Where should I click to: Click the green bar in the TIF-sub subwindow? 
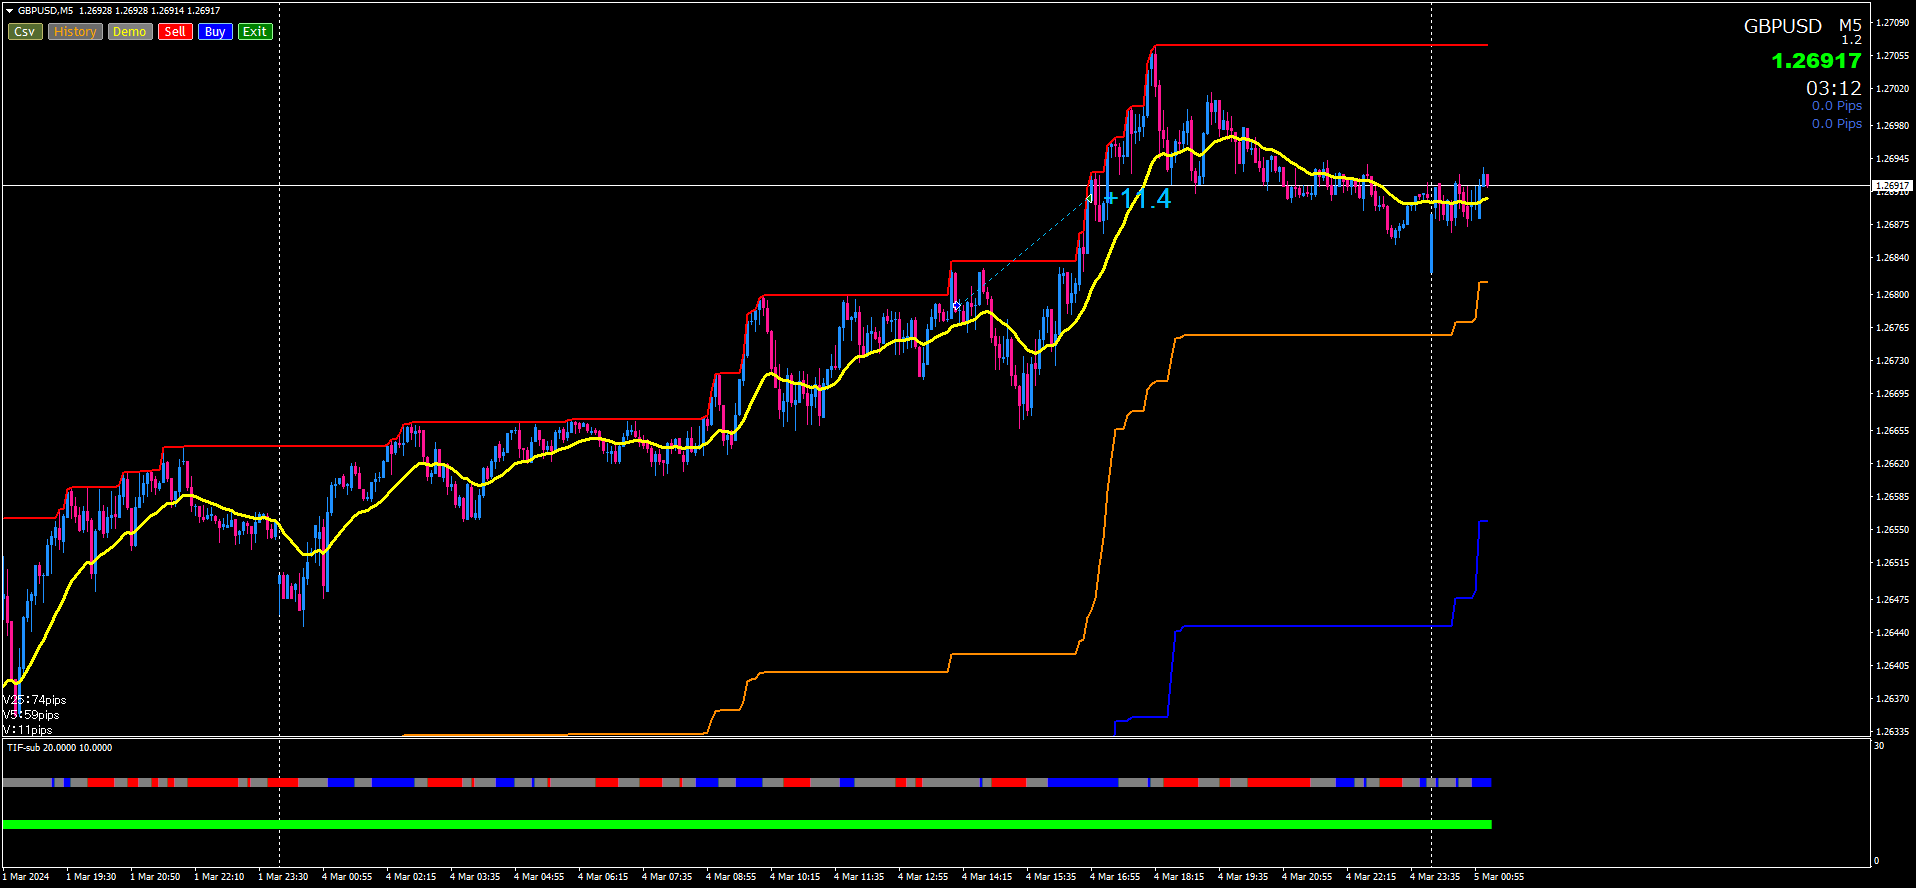(747, 825)
